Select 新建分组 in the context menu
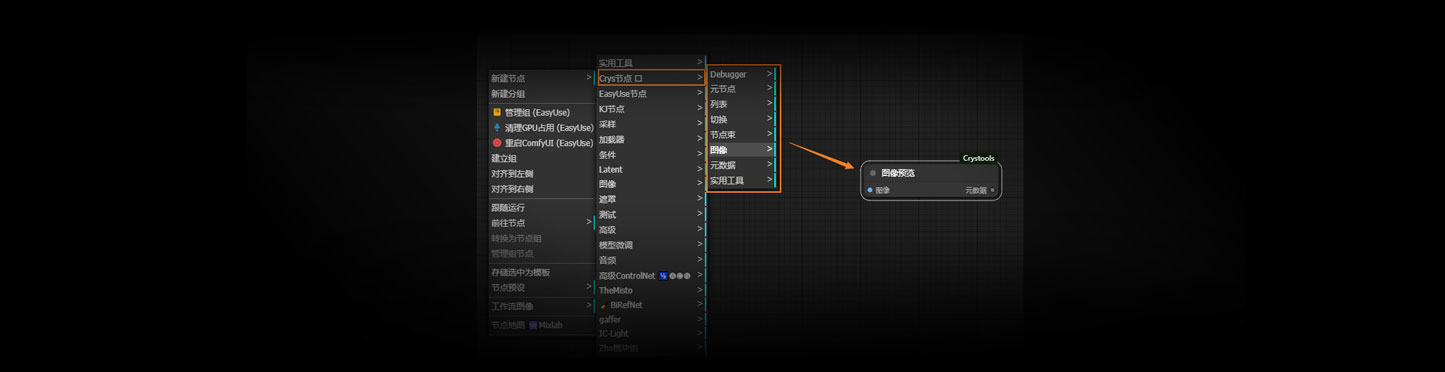The height and width of the screenshot is (372, 1445). (541, 94)
